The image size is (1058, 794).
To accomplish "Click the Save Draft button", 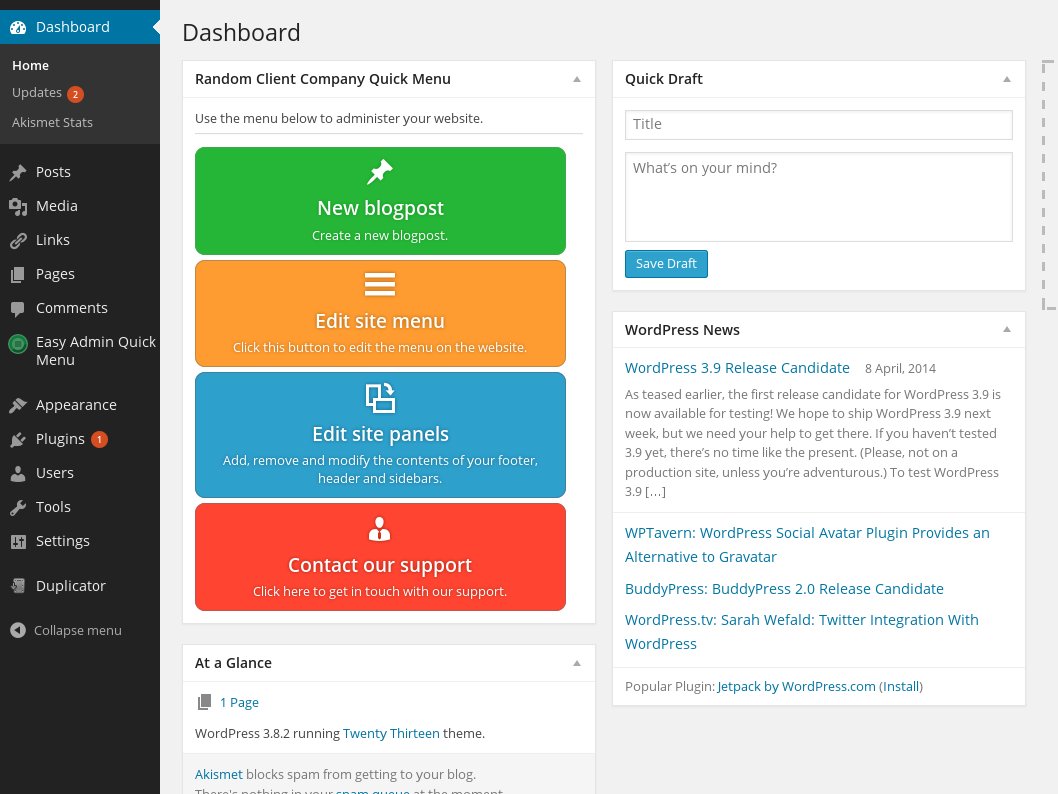I will pos(666,264).
